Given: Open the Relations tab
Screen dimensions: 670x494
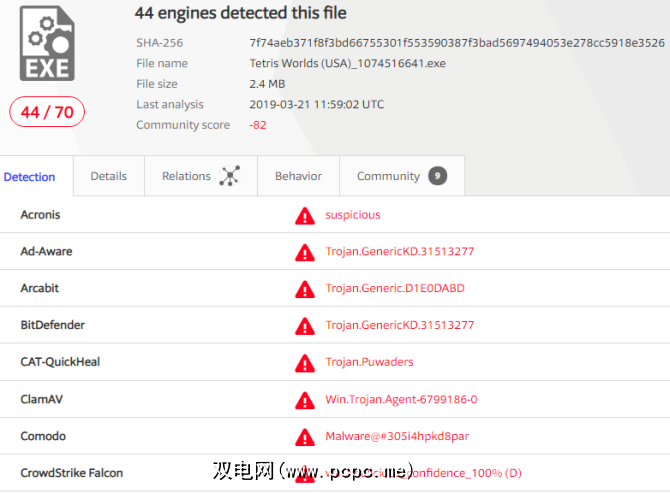Looking at the screenshot, I should pos(196,176).
